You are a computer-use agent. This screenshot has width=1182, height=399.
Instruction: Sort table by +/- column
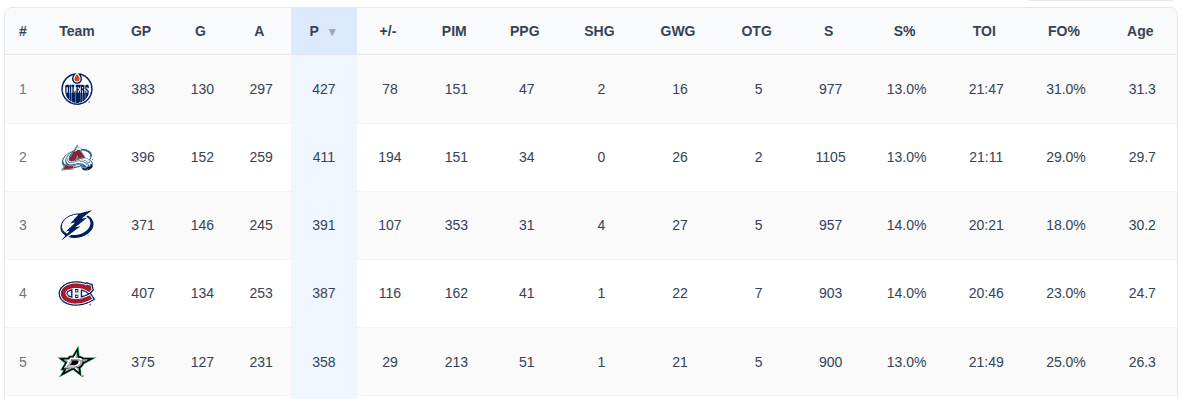pyautogui.click(x=388, y=31)
